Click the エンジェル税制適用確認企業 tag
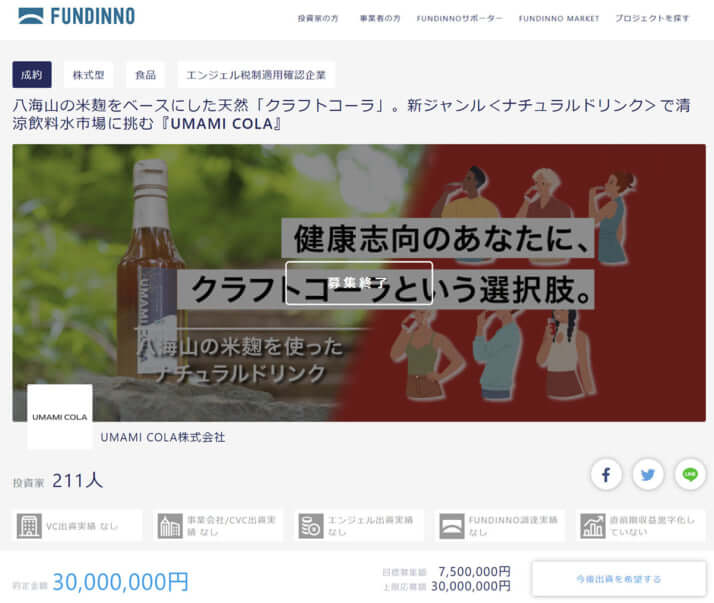 (256, 75)
